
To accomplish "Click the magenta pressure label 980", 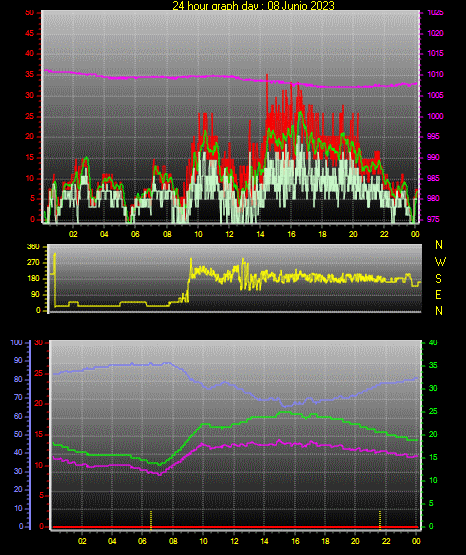I will [433, 198].
